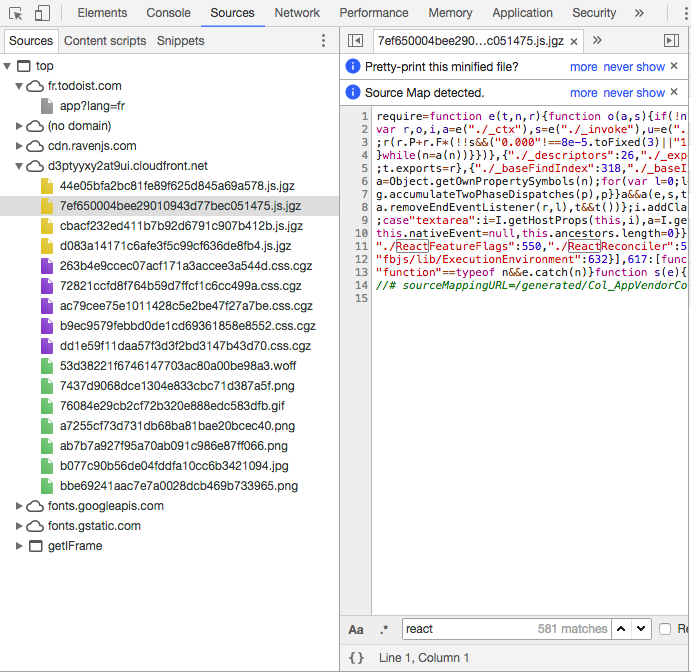Toggle the debugger sidebar panel

[x=672, y=41]
